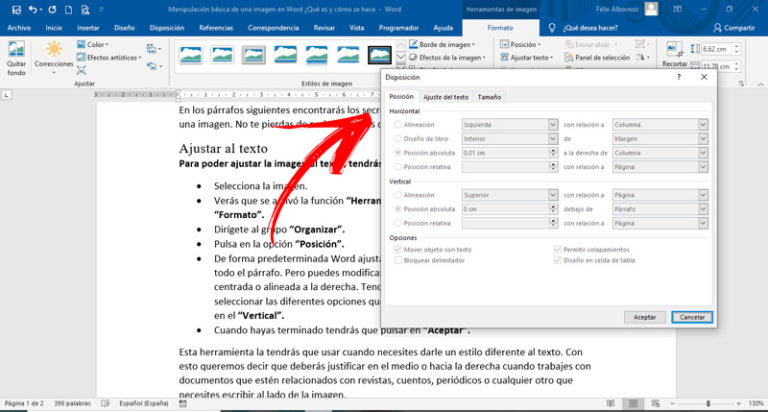Open Efectos artísticos options

[108, 58]
